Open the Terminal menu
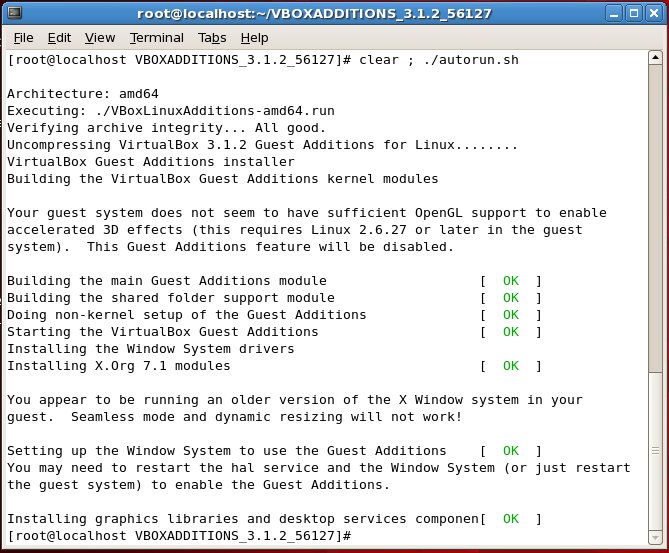The image size is (669, 553). pyautogui.click(x=157, y=38)
